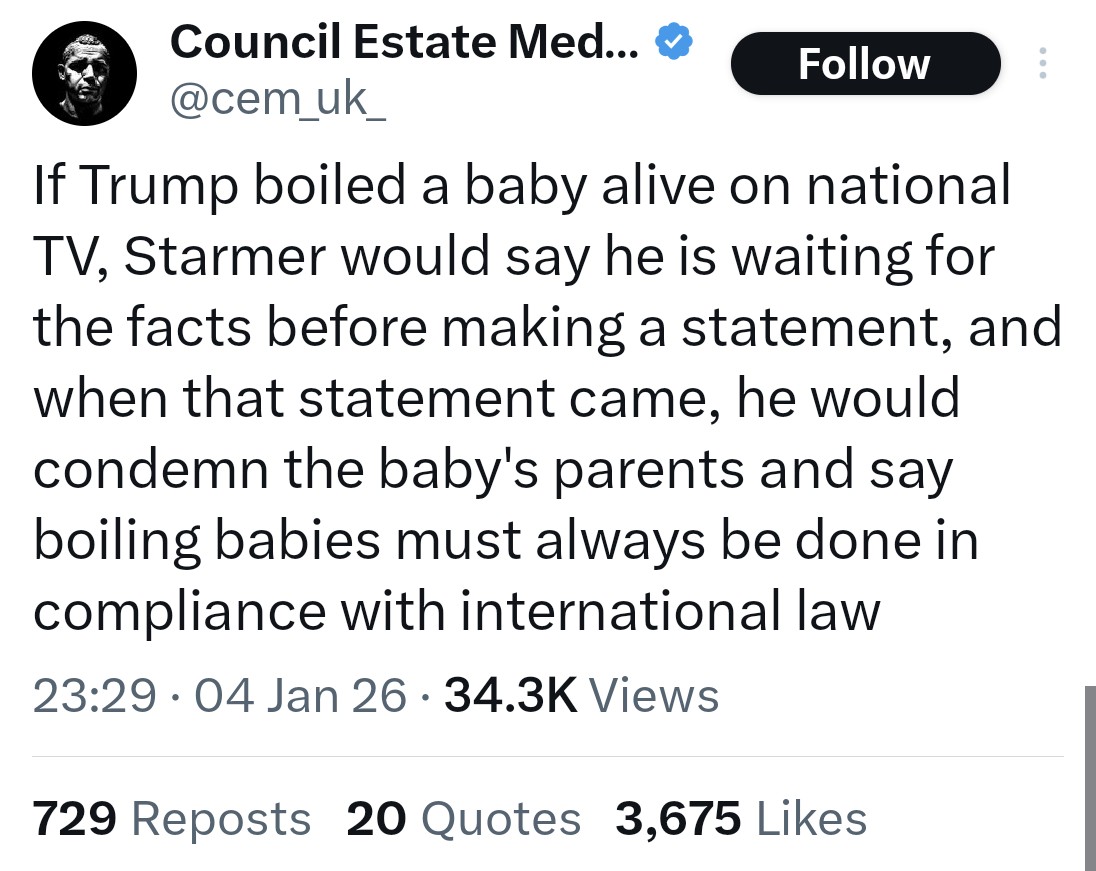Click the @cem_uk_ handle
The image size is (1096, 871).
tap(277, 99)
